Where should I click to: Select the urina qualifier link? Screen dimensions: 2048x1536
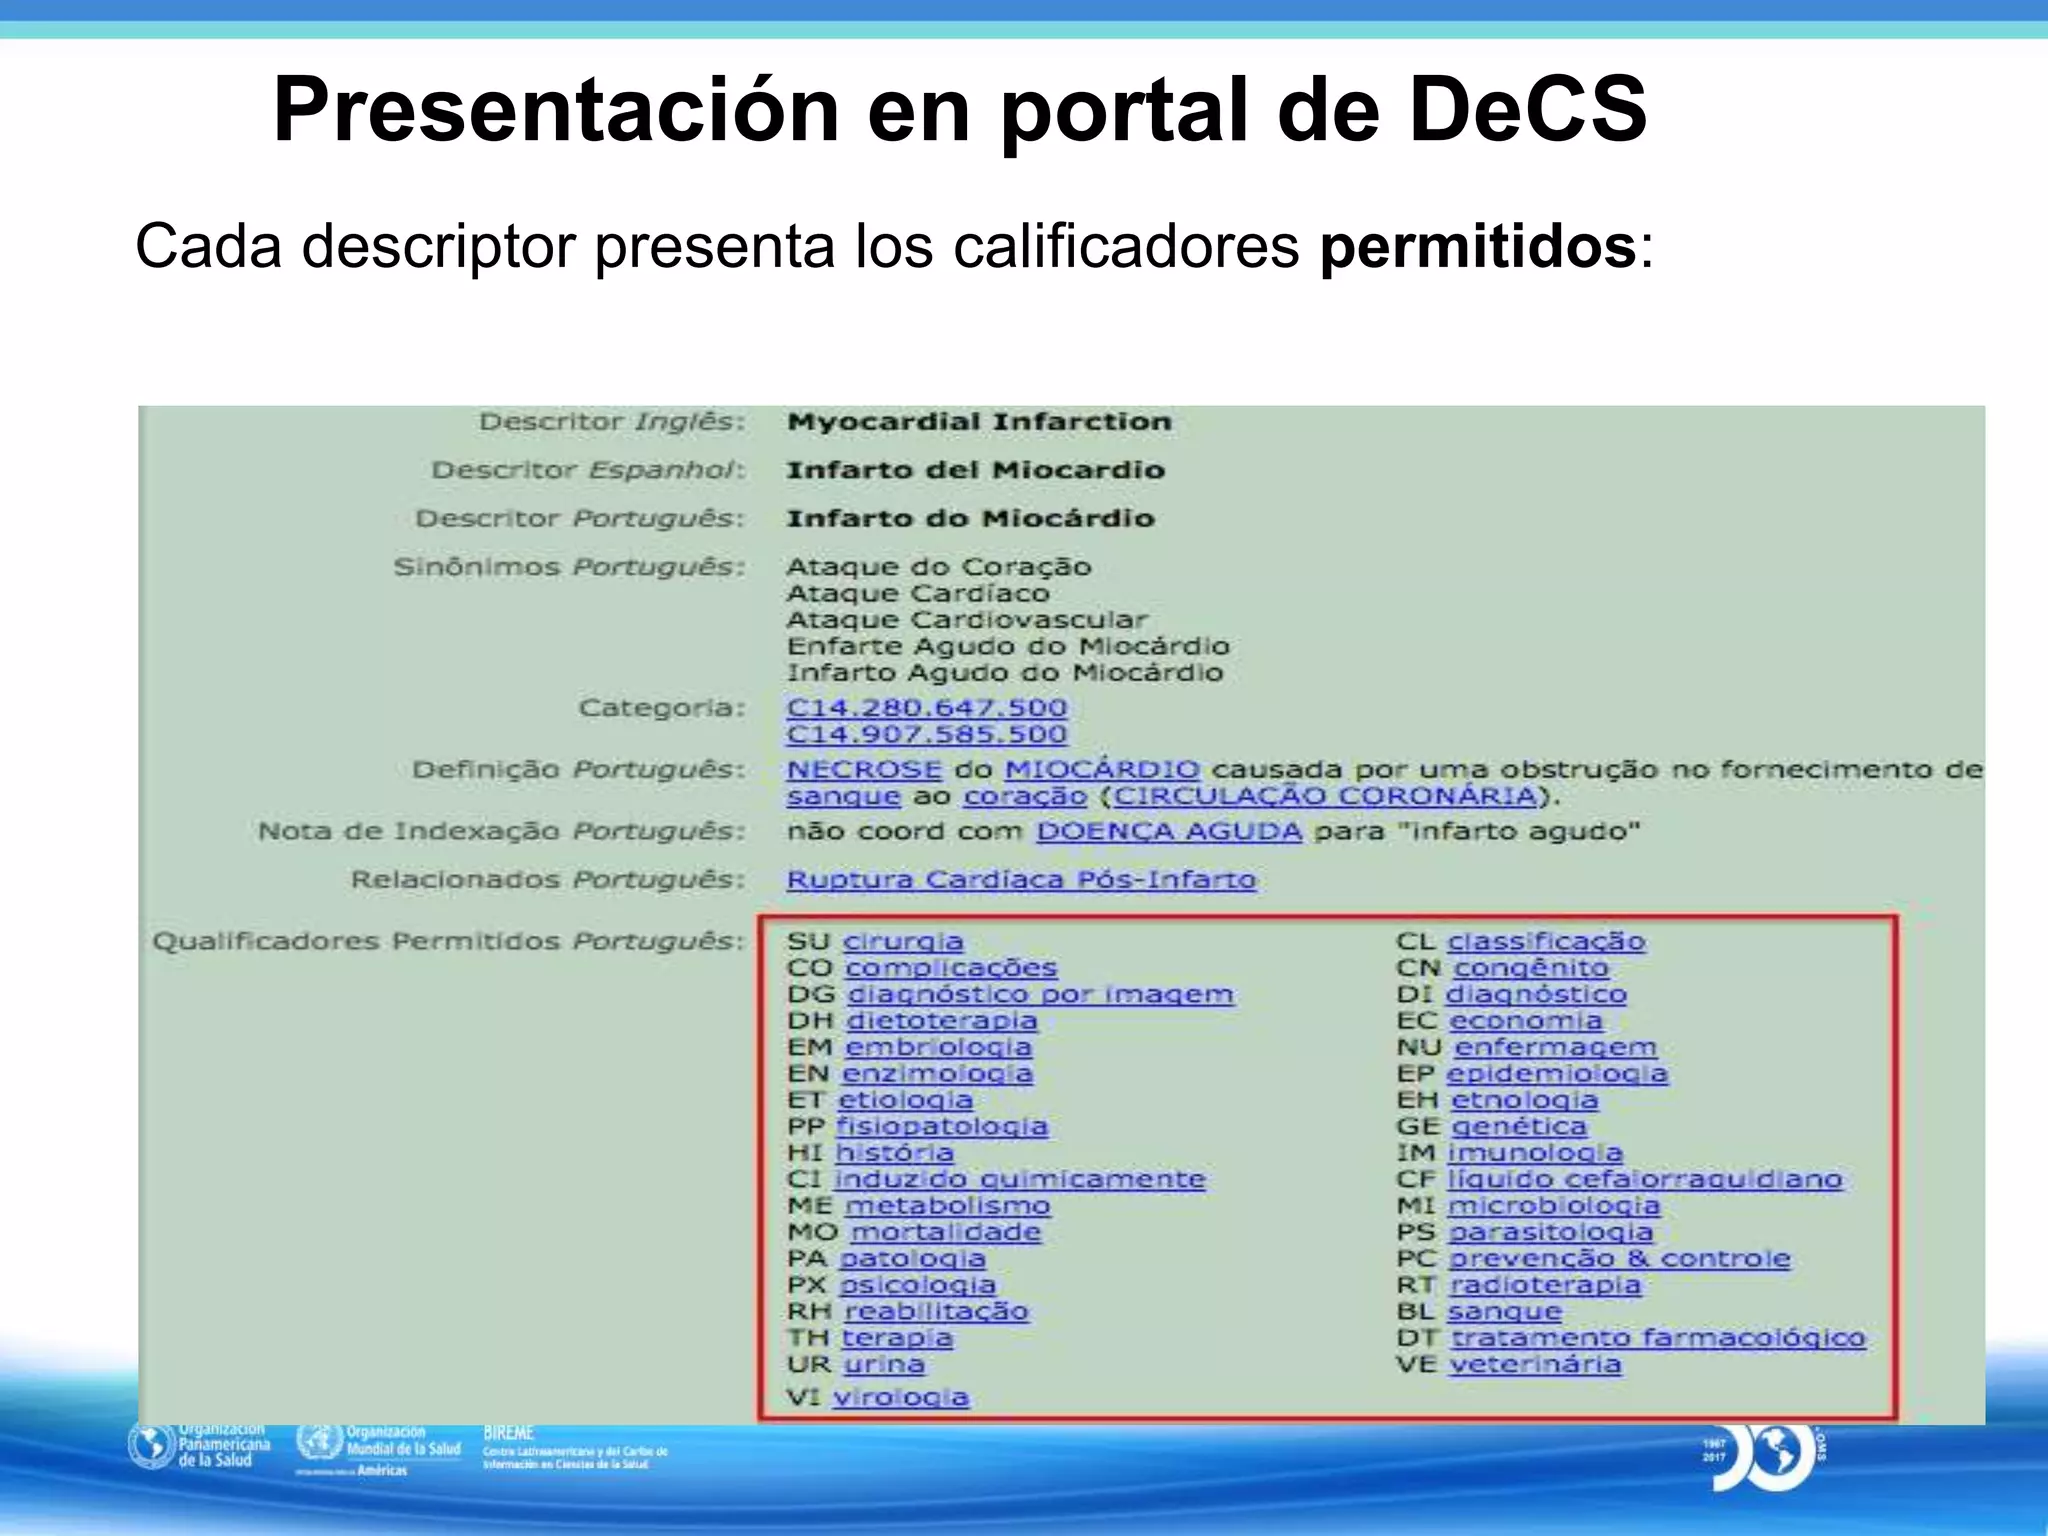884,1365
